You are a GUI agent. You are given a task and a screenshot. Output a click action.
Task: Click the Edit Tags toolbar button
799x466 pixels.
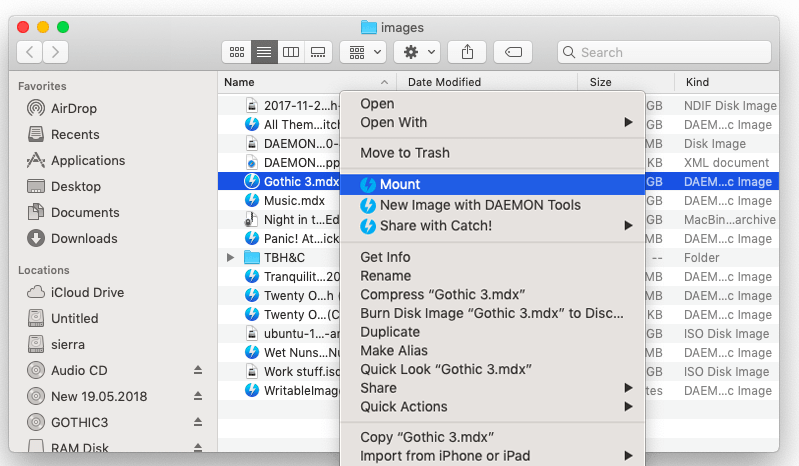pyautogui.click(x=513, y=52)
